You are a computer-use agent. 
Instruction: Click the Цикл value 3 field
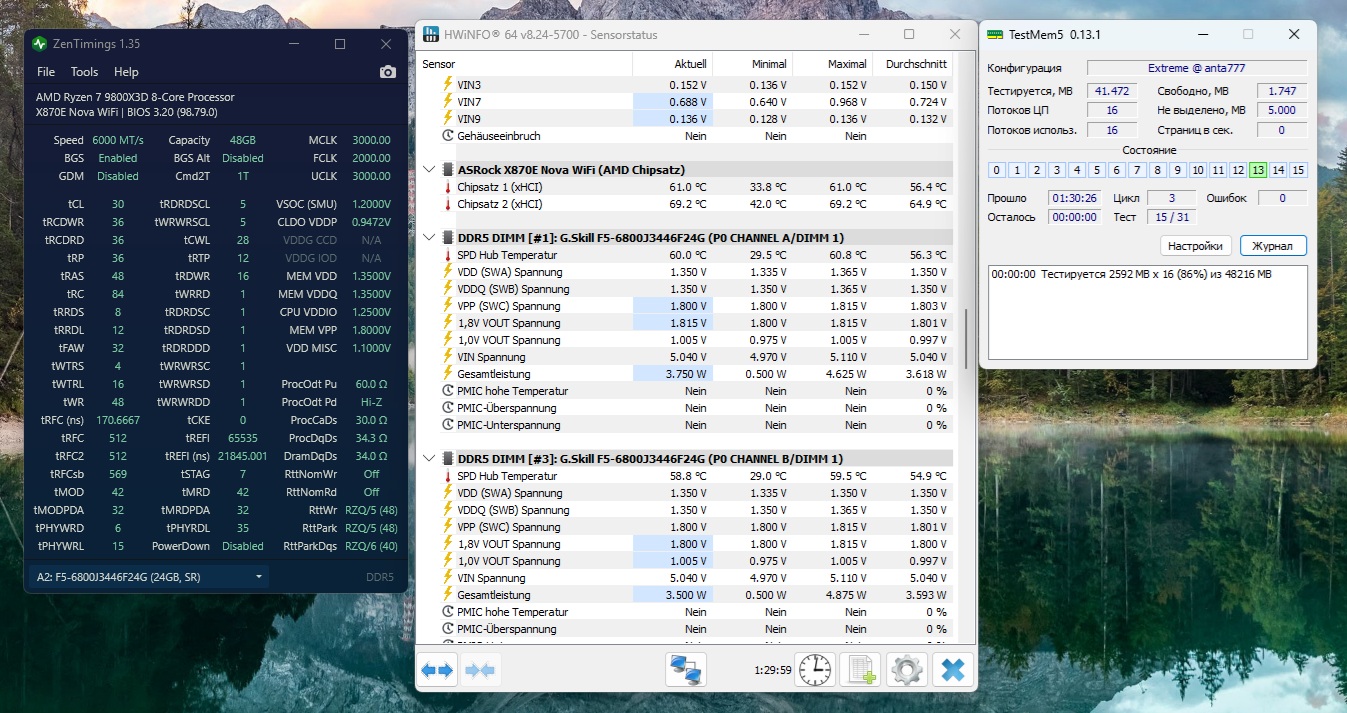1171,198
